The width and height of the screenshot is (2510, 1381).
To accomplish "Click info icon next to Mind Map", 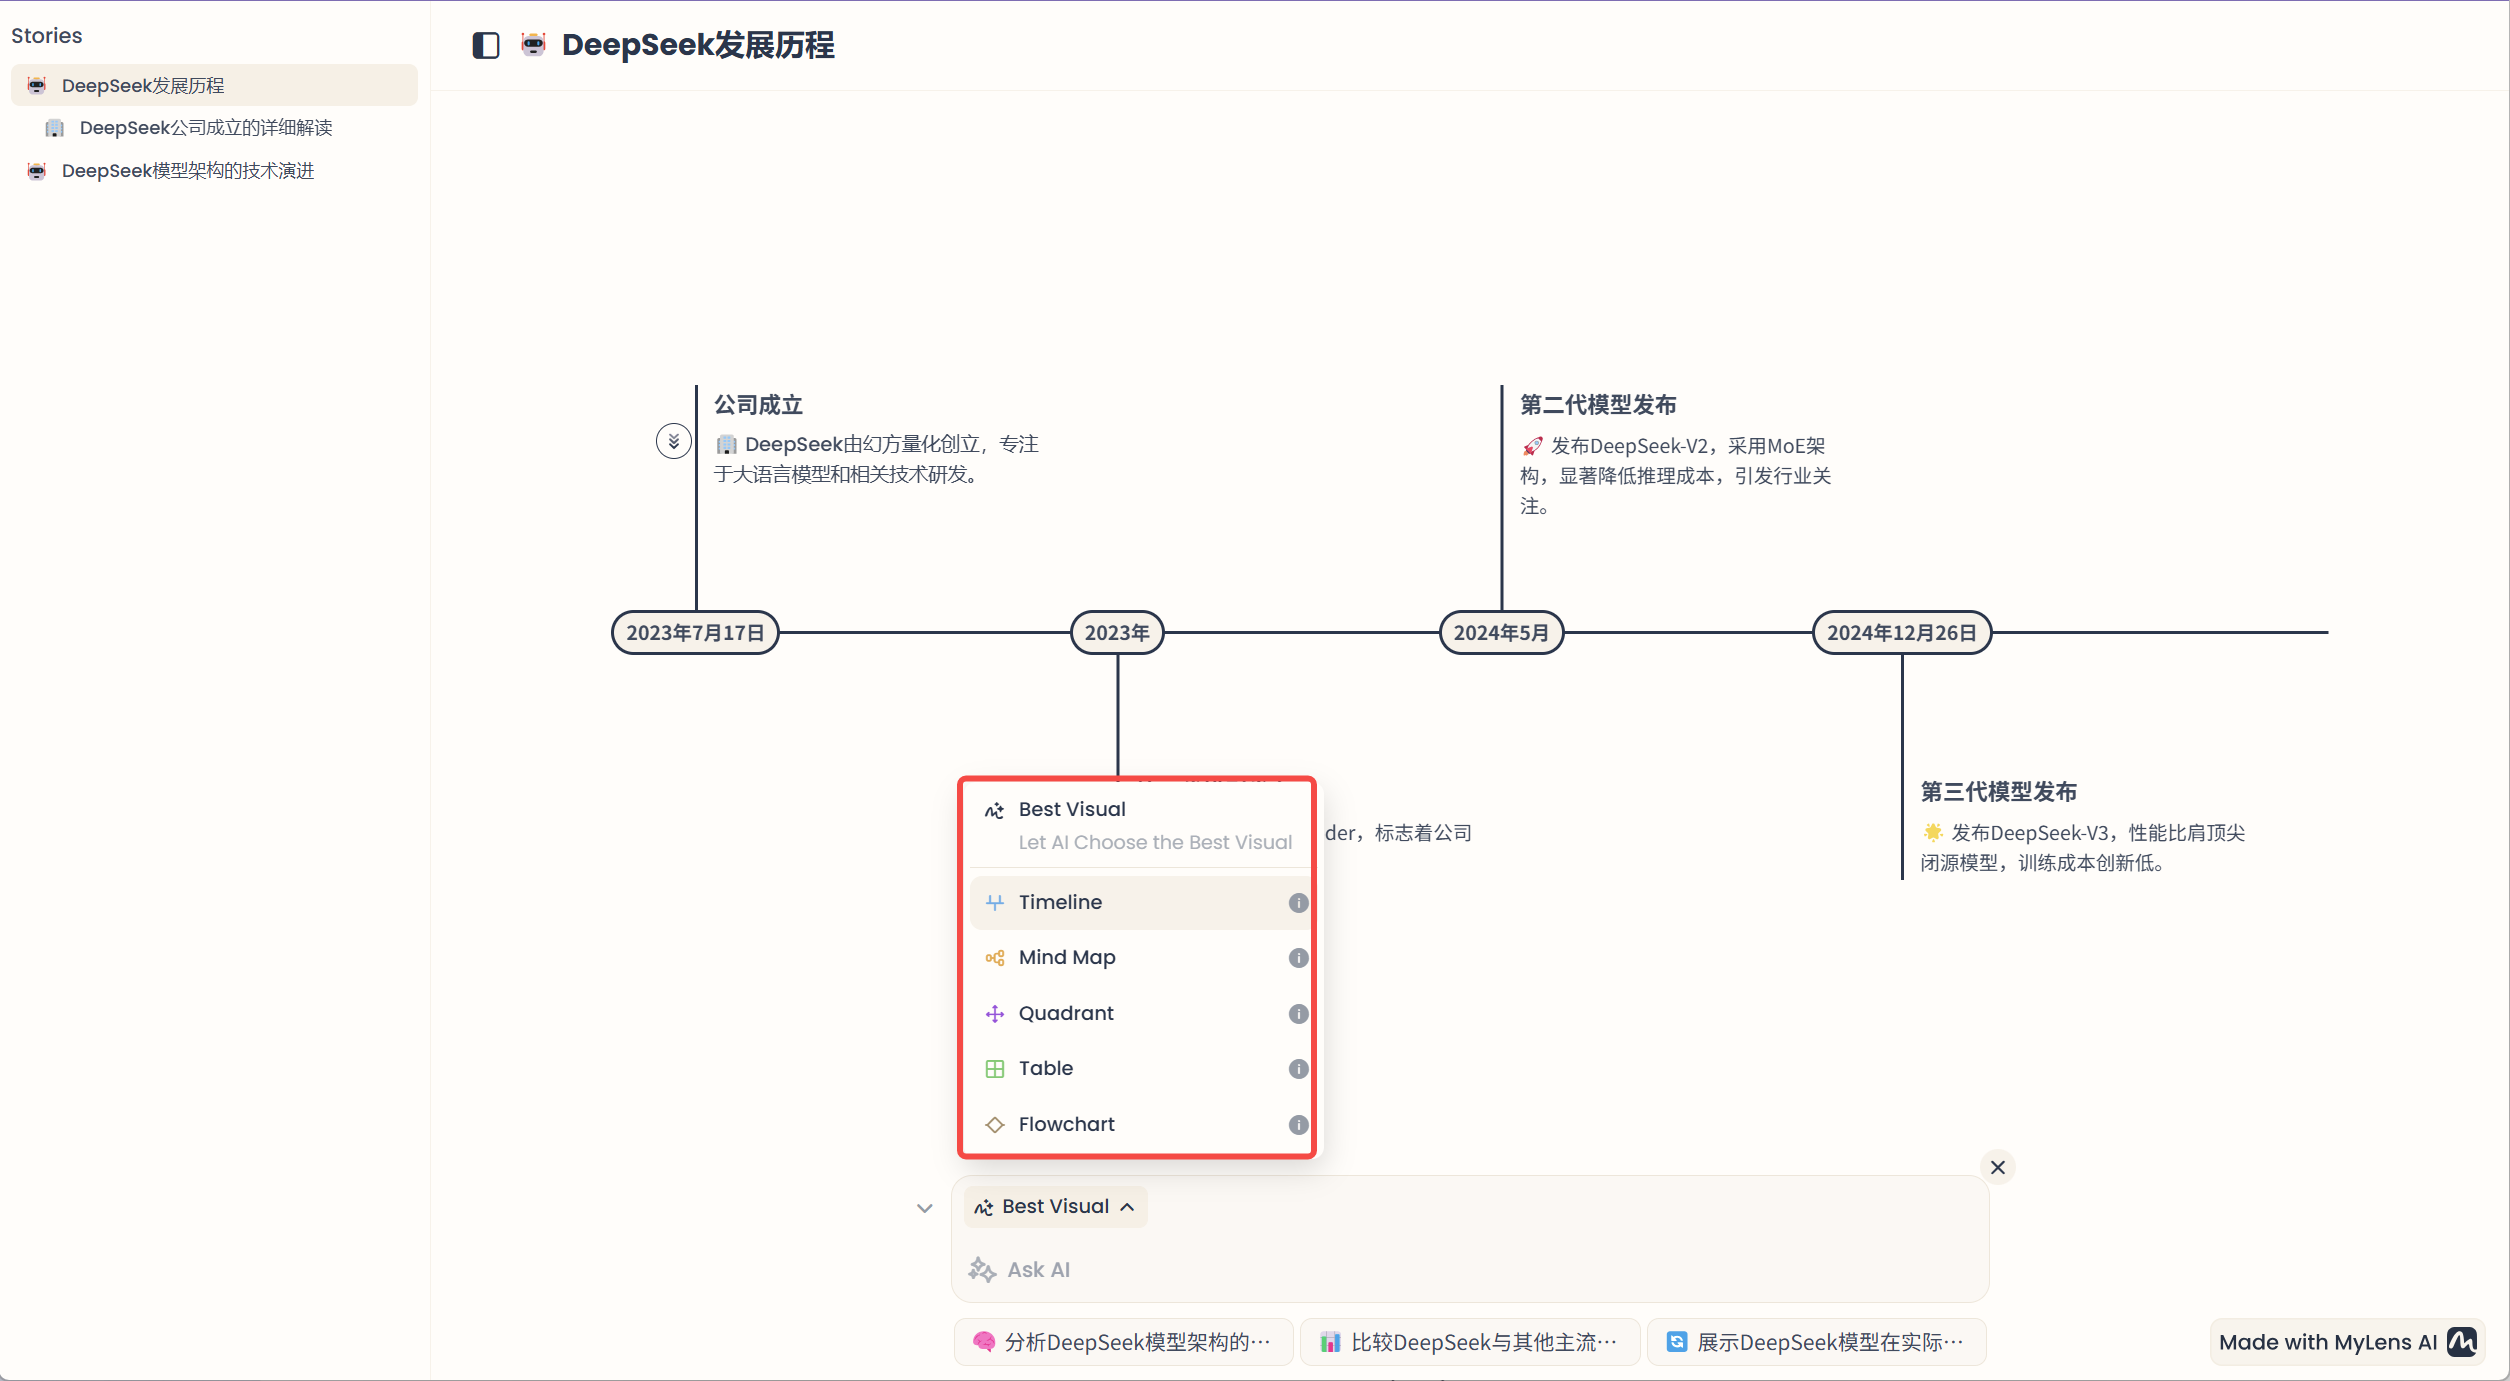I will pos(1298,958).
